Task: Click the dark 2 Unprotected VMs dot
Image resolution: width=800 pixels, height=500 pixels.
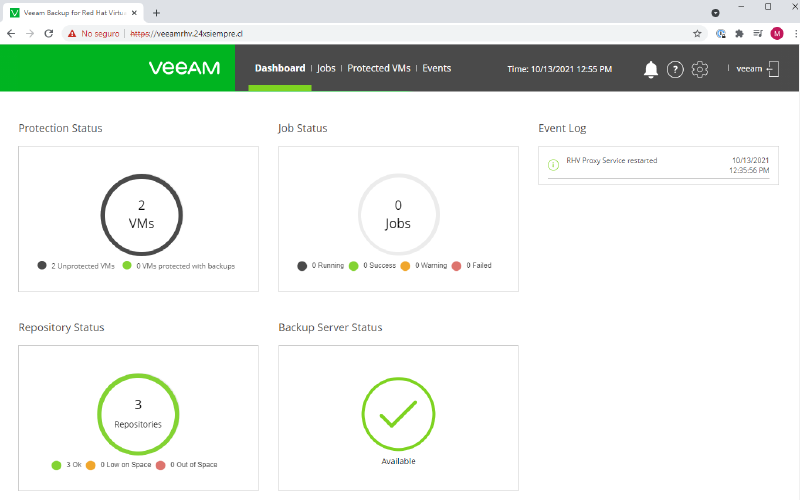Action: (42, 265)
